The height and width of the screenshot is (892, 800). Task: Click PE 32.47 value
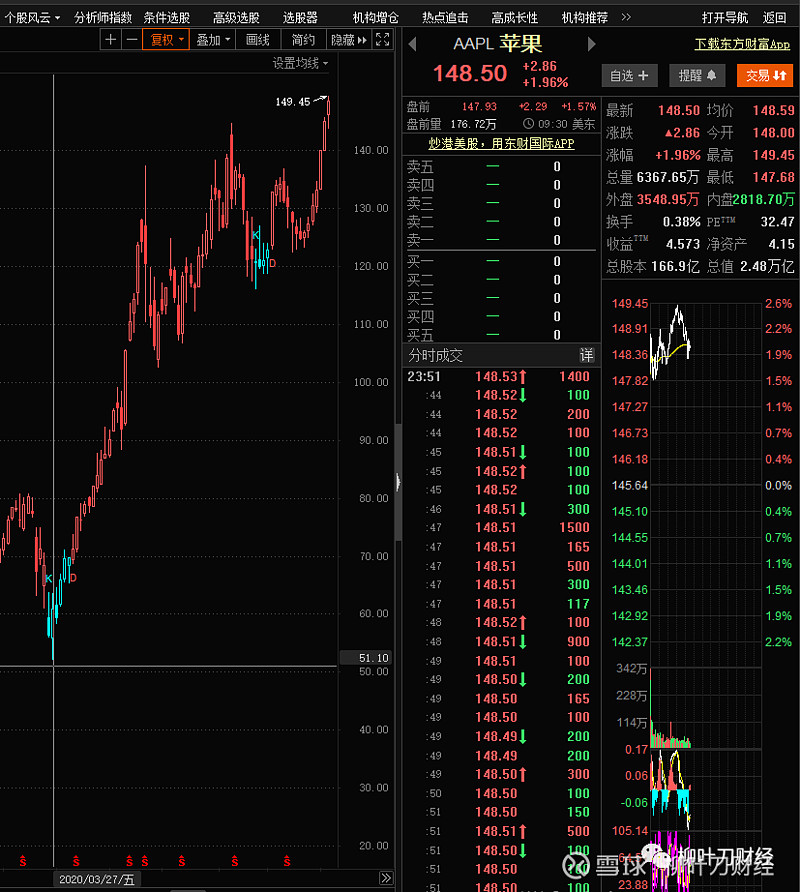[777, 222]
